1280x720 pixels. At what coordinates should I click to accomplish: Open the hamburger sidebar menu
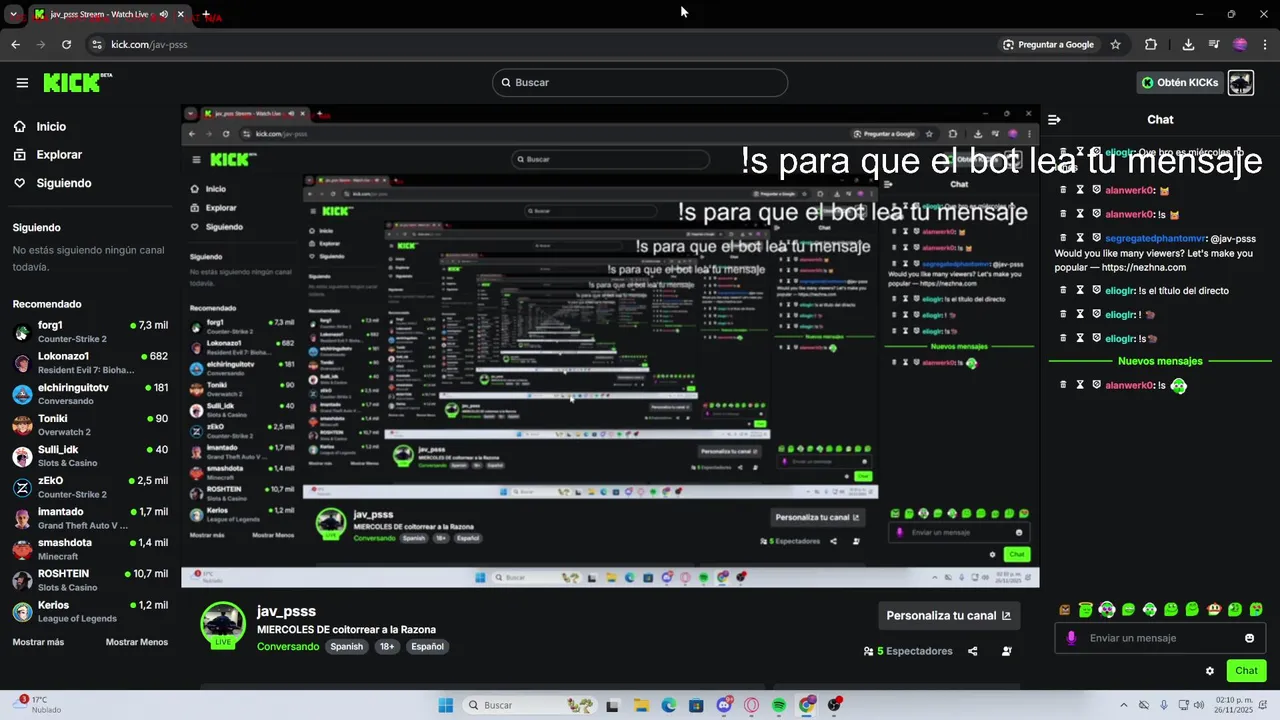point(22,83)
